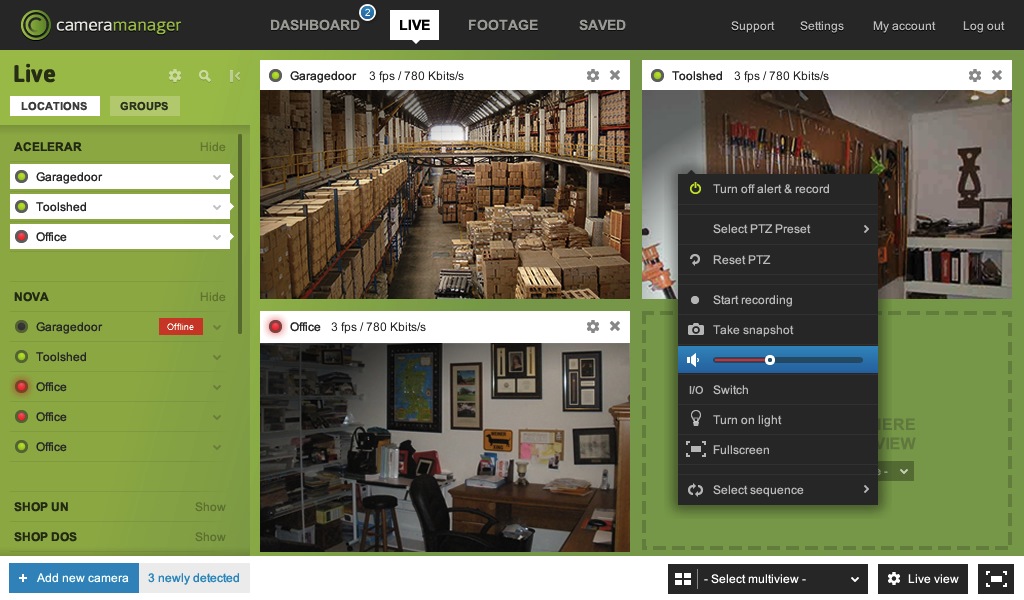This screenshot has height=600, width=1024.
Task: Open settings gear on Garagedoor camera tile
Action: (593, 76)
